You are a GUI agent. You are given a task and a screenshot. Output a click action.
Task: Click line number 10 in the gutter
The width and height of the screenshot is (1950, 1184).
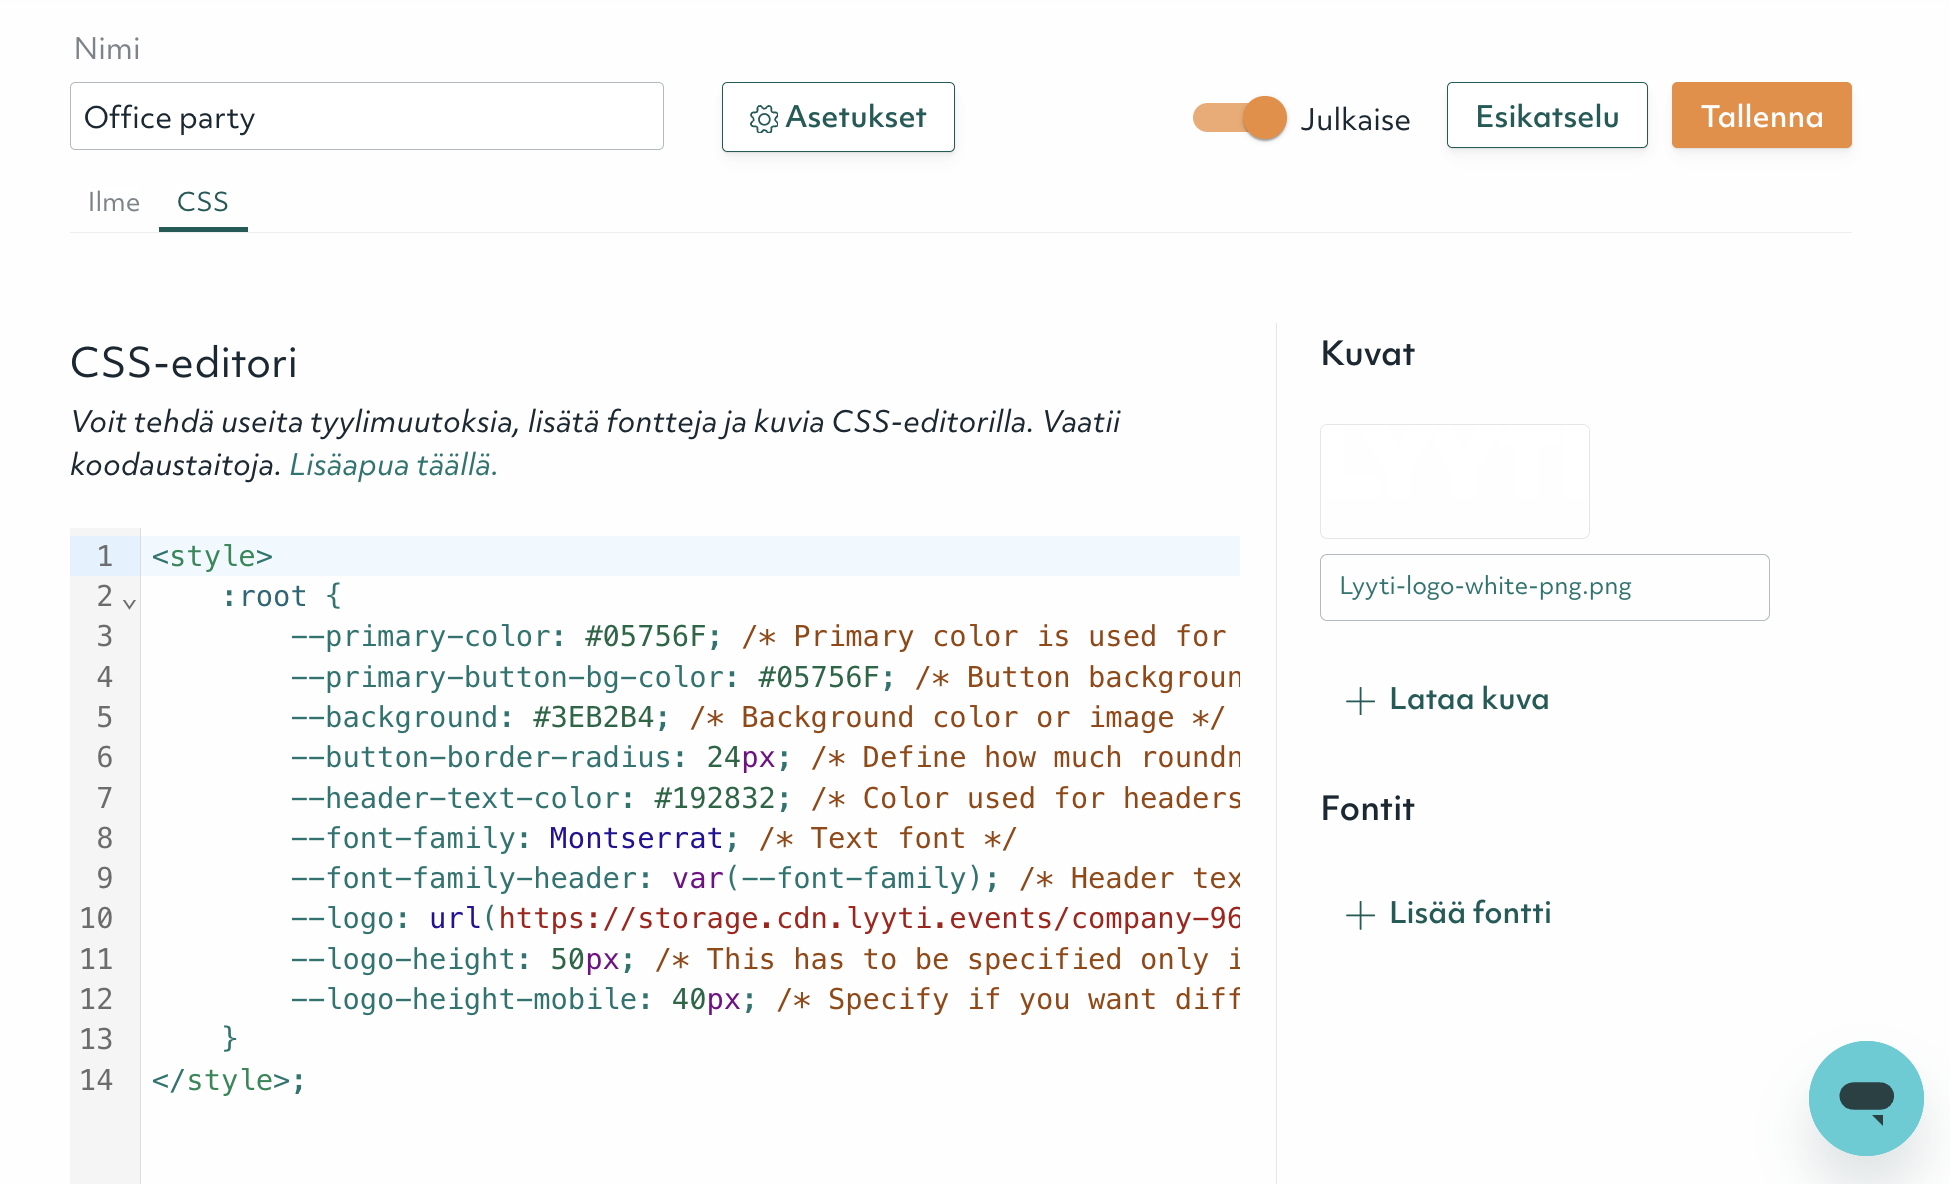click(x=97, y=918)
